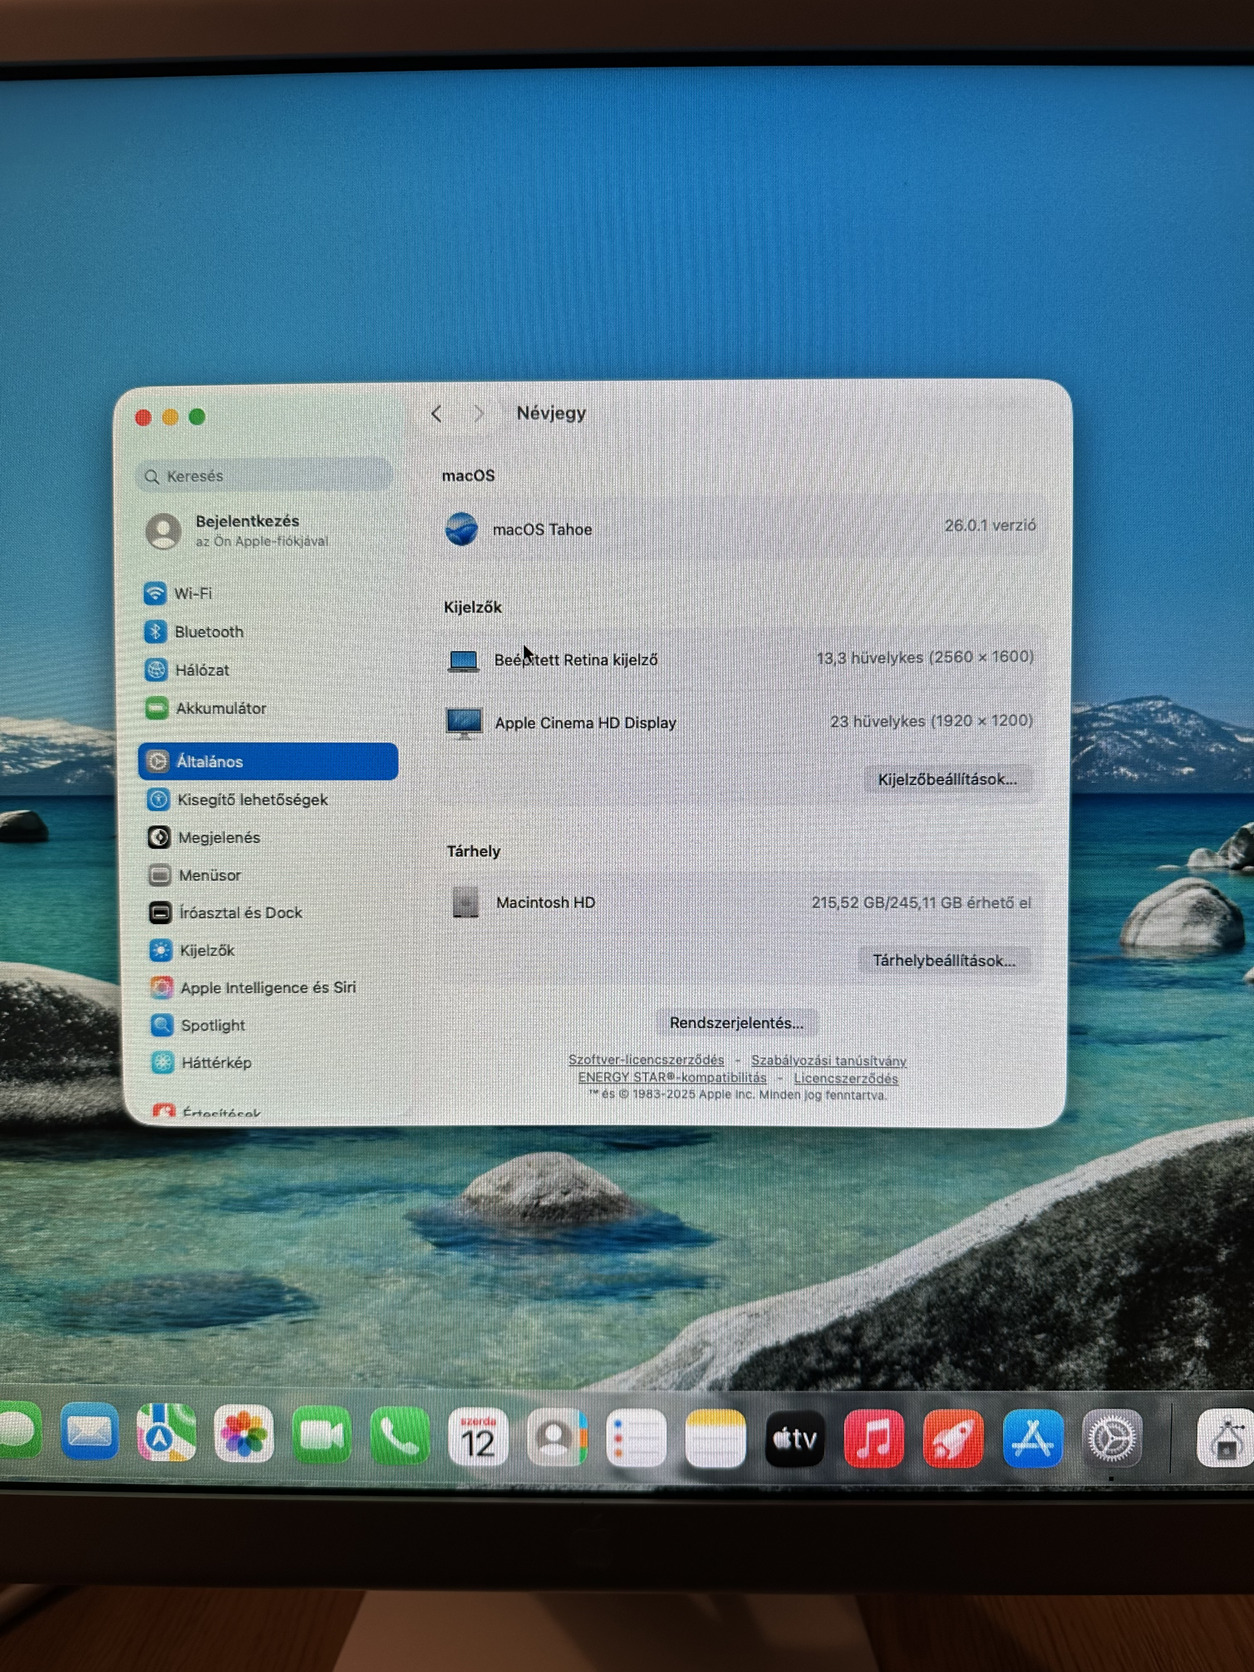Open FaceTime from the Dock
Image resolution: width=1254 pixels, height=1672 pixels.
click(321, 1436)
